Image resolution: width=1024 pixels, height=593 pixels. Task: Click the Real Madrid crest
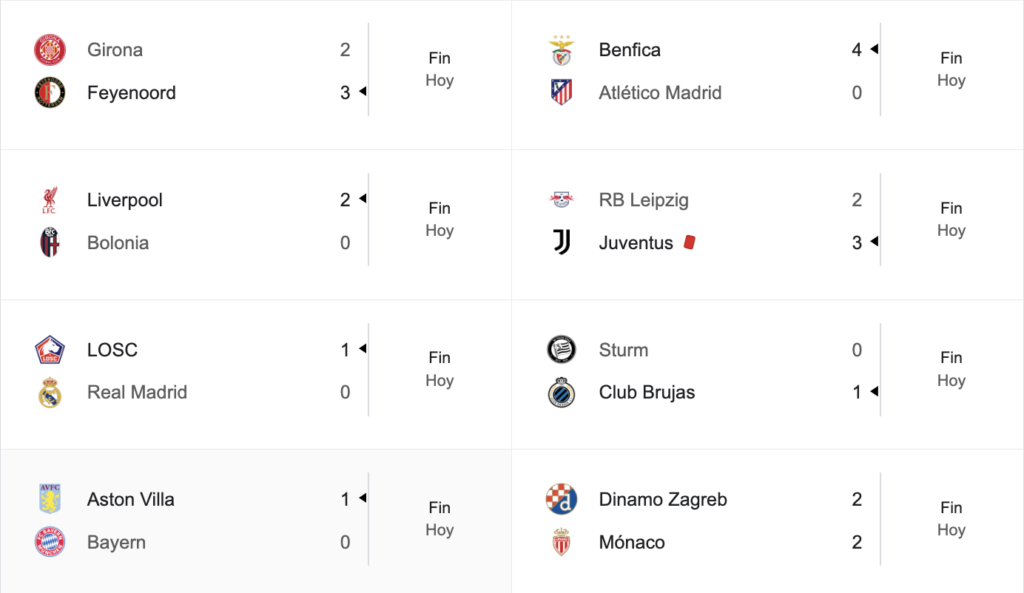coord(50,393)
